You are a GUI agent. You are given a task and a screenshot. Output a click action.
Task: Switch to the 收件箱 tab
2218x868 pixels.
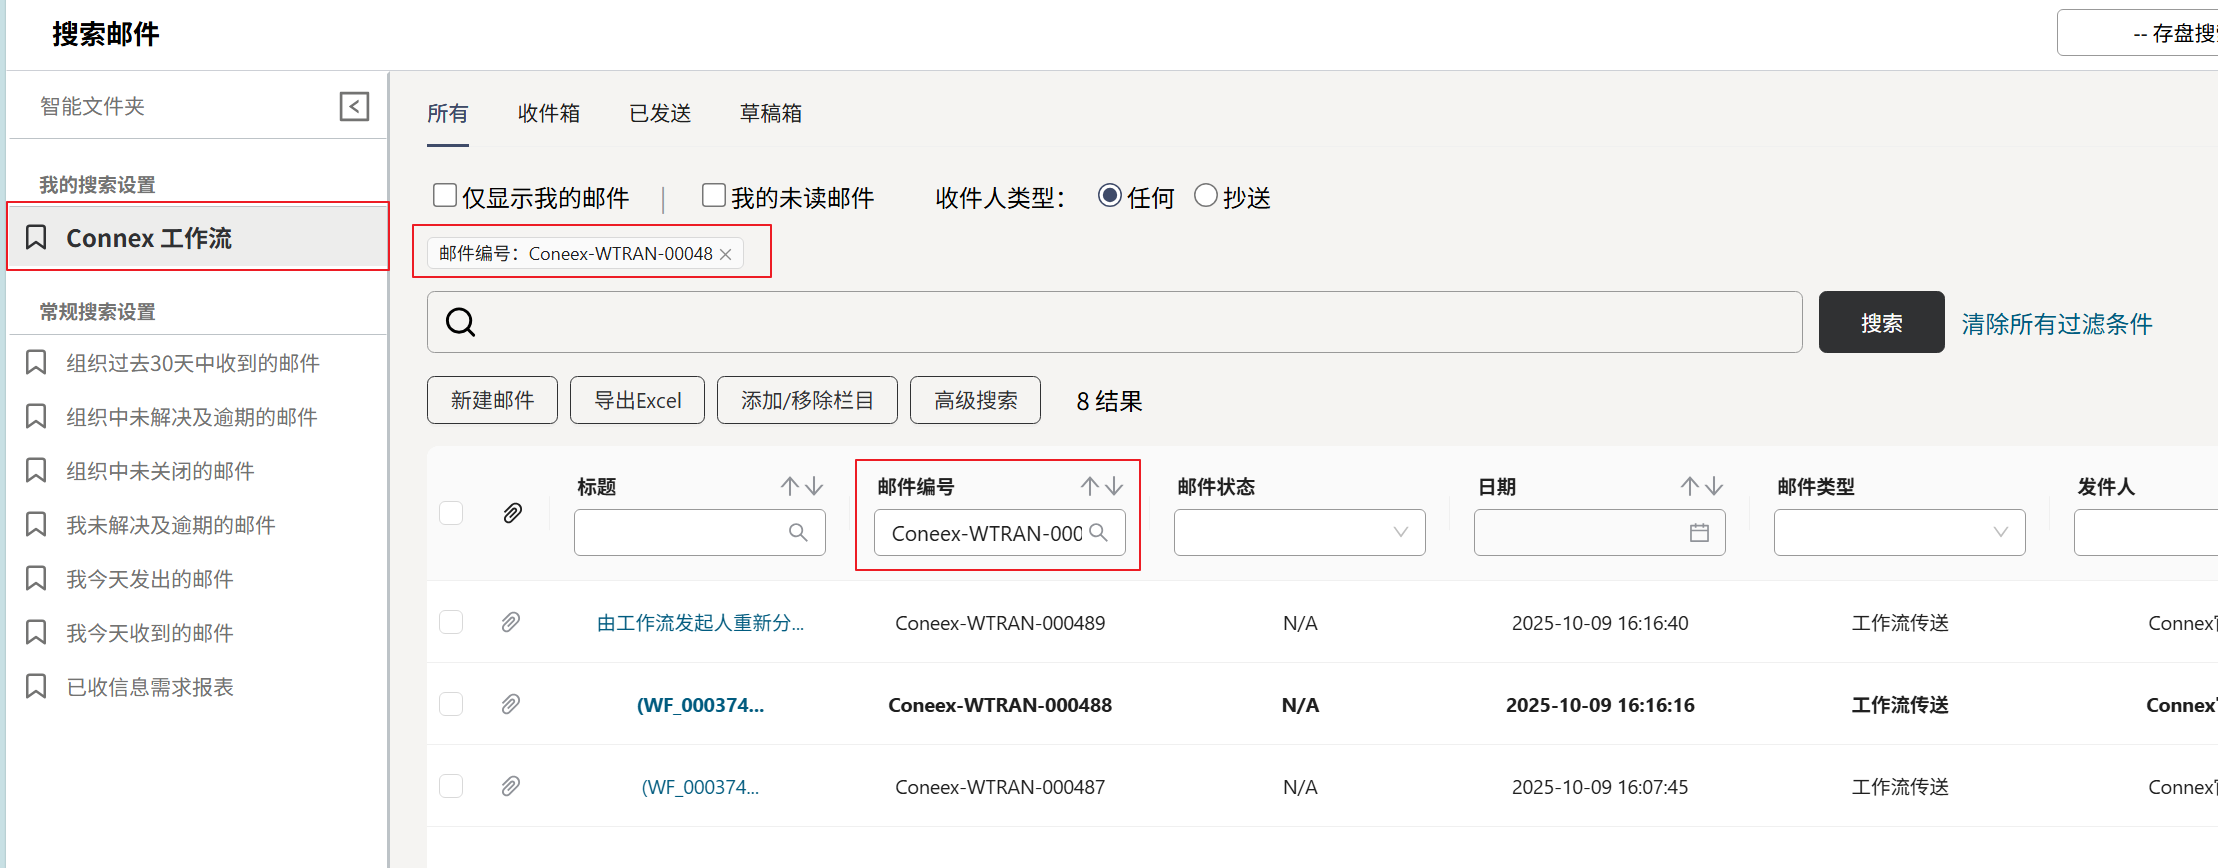tap(549, 114)
